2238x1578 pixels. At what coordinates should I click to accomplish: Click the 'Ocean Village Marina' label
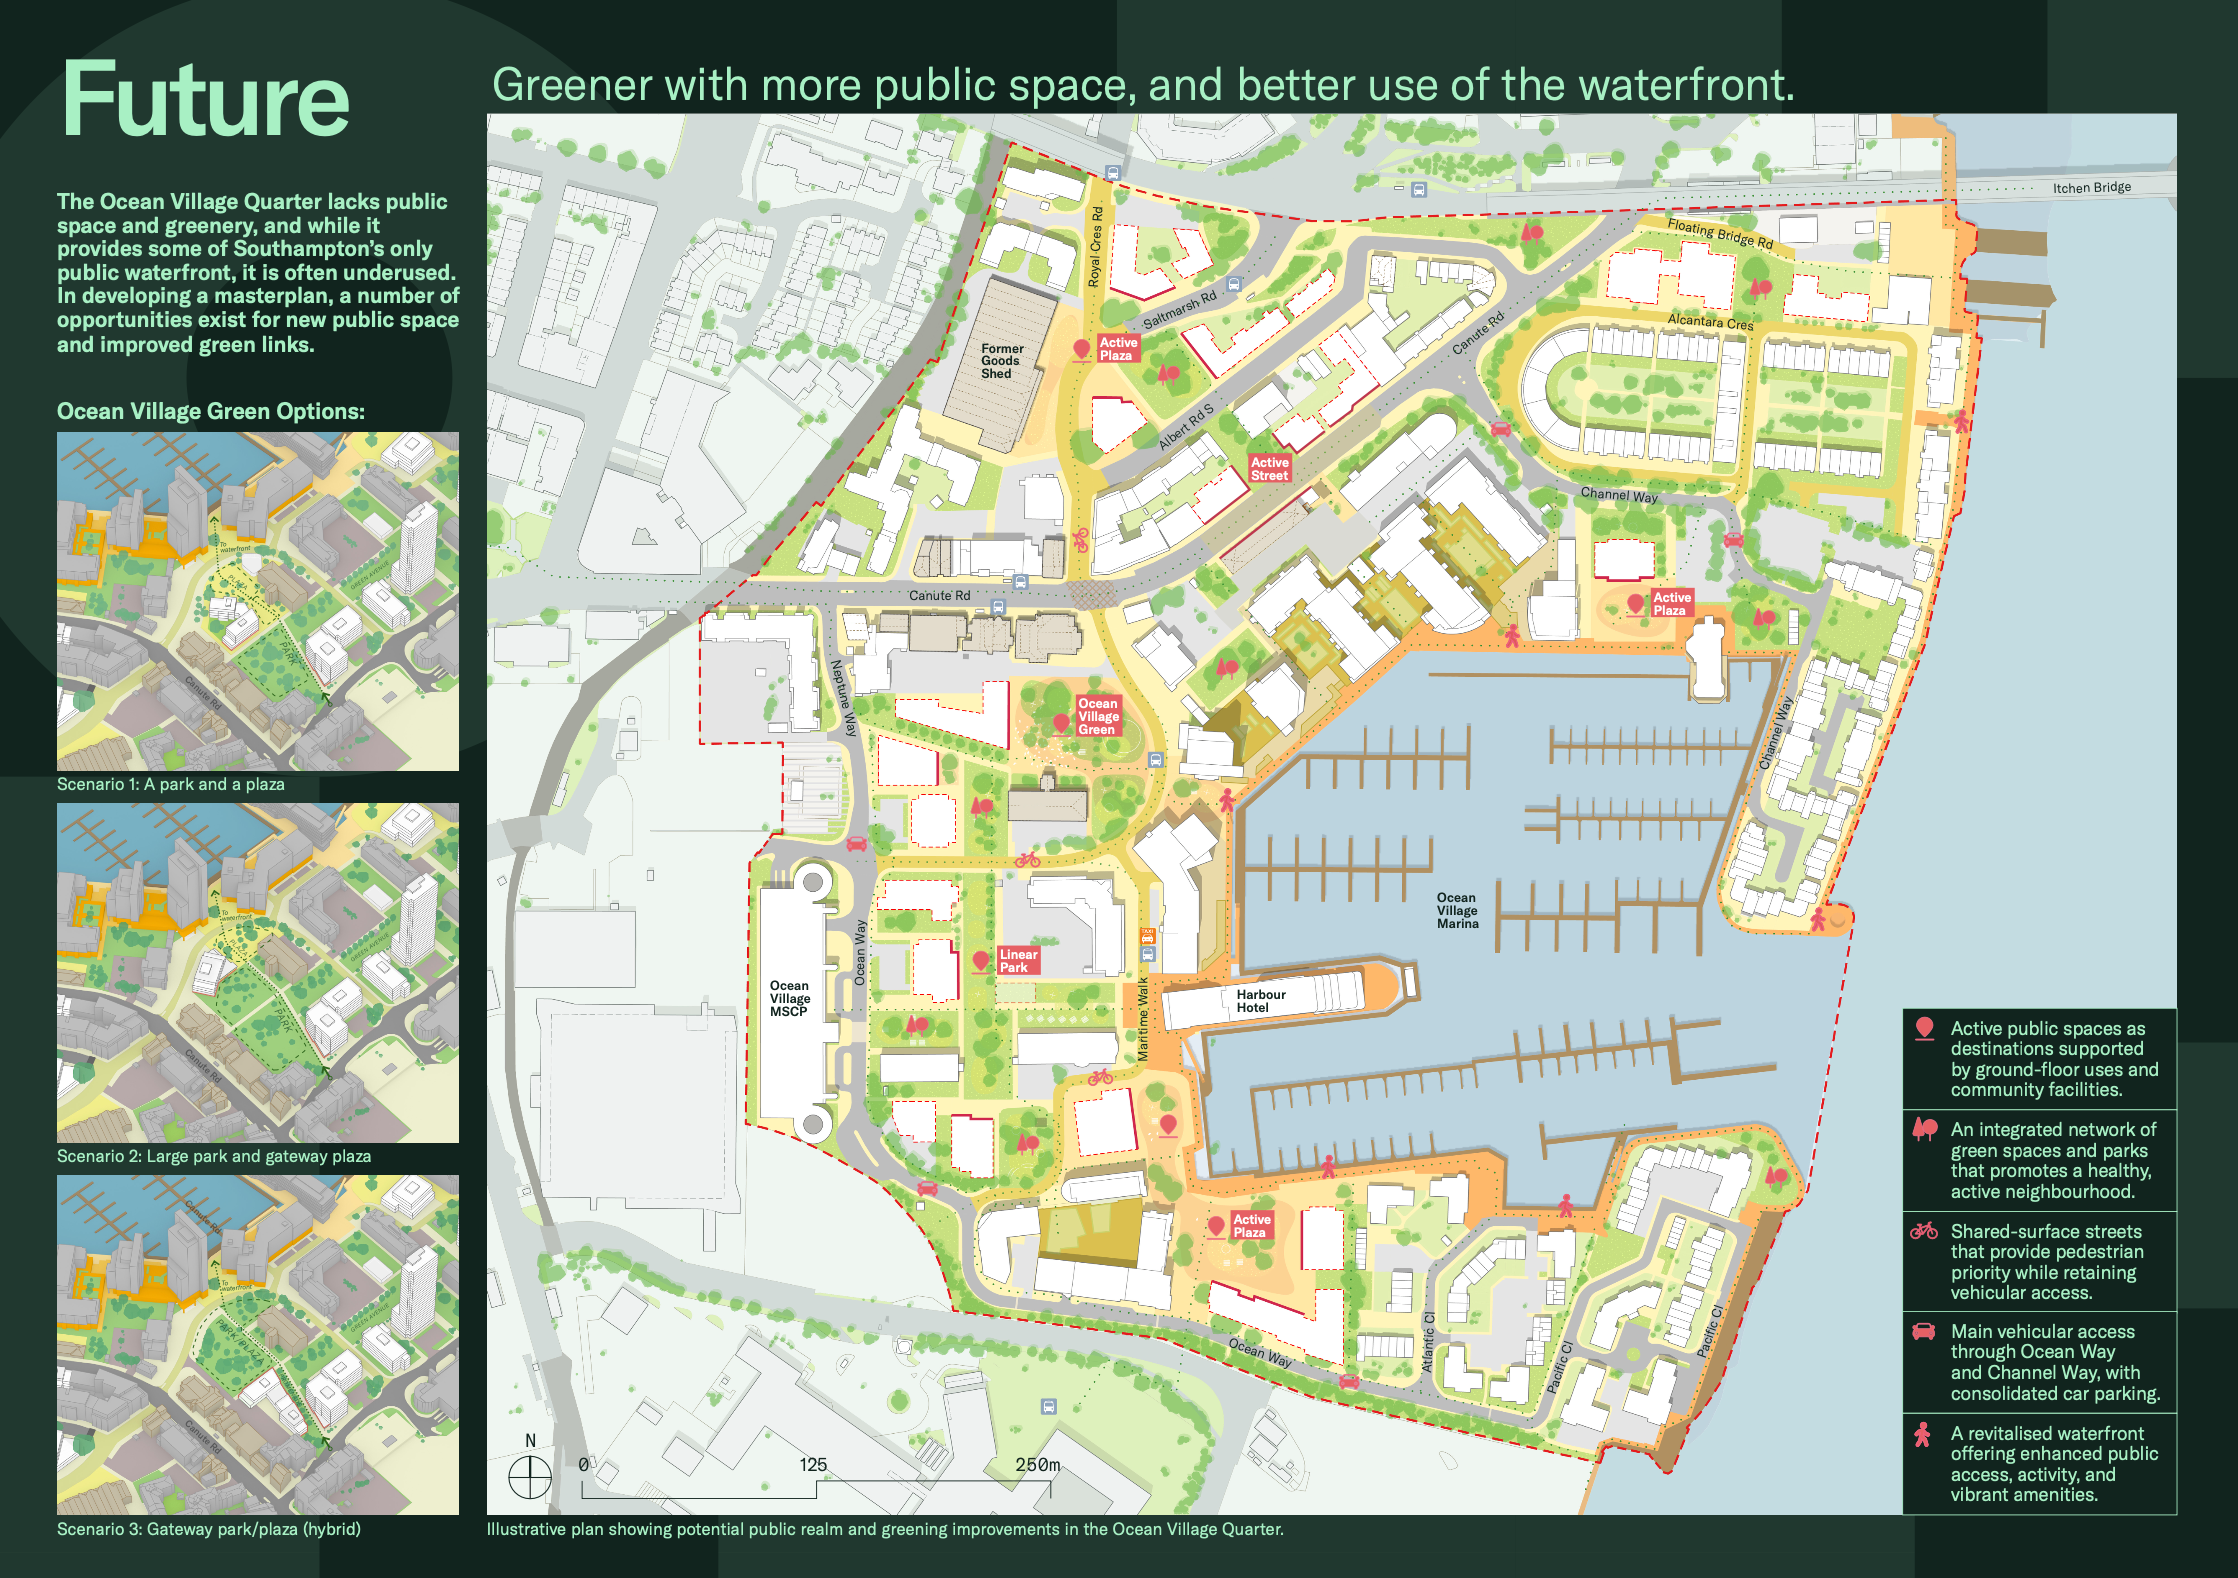1457,911
